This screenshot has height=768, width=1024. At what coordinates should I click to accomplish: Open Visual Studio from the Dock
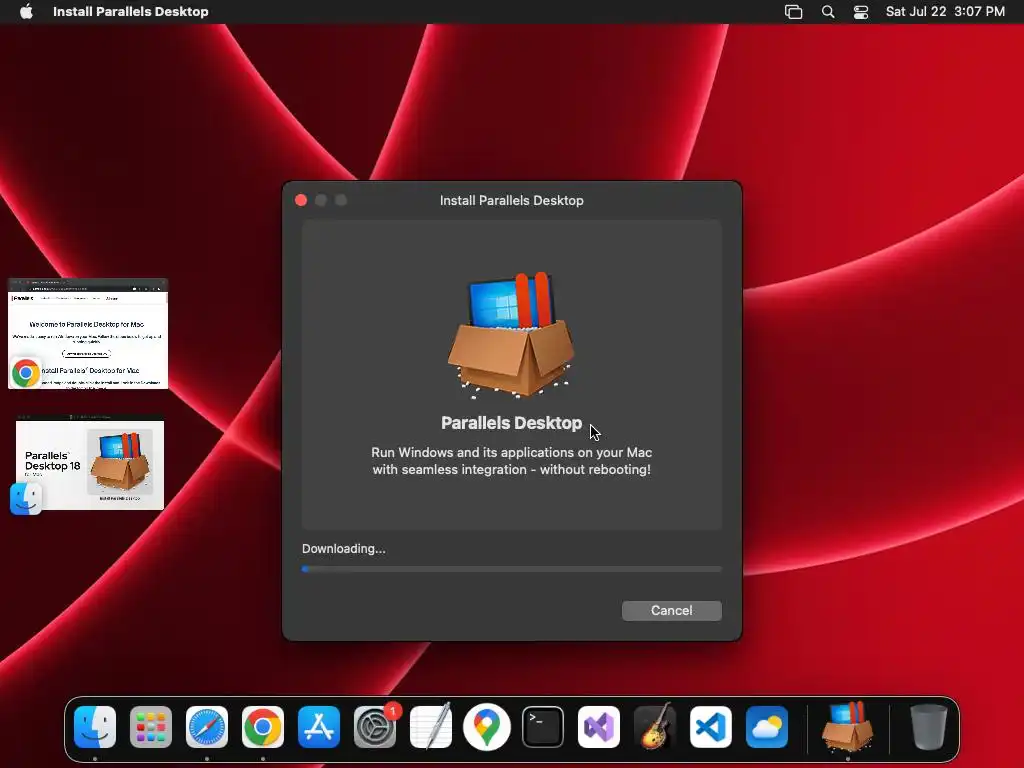pos(599,727)
